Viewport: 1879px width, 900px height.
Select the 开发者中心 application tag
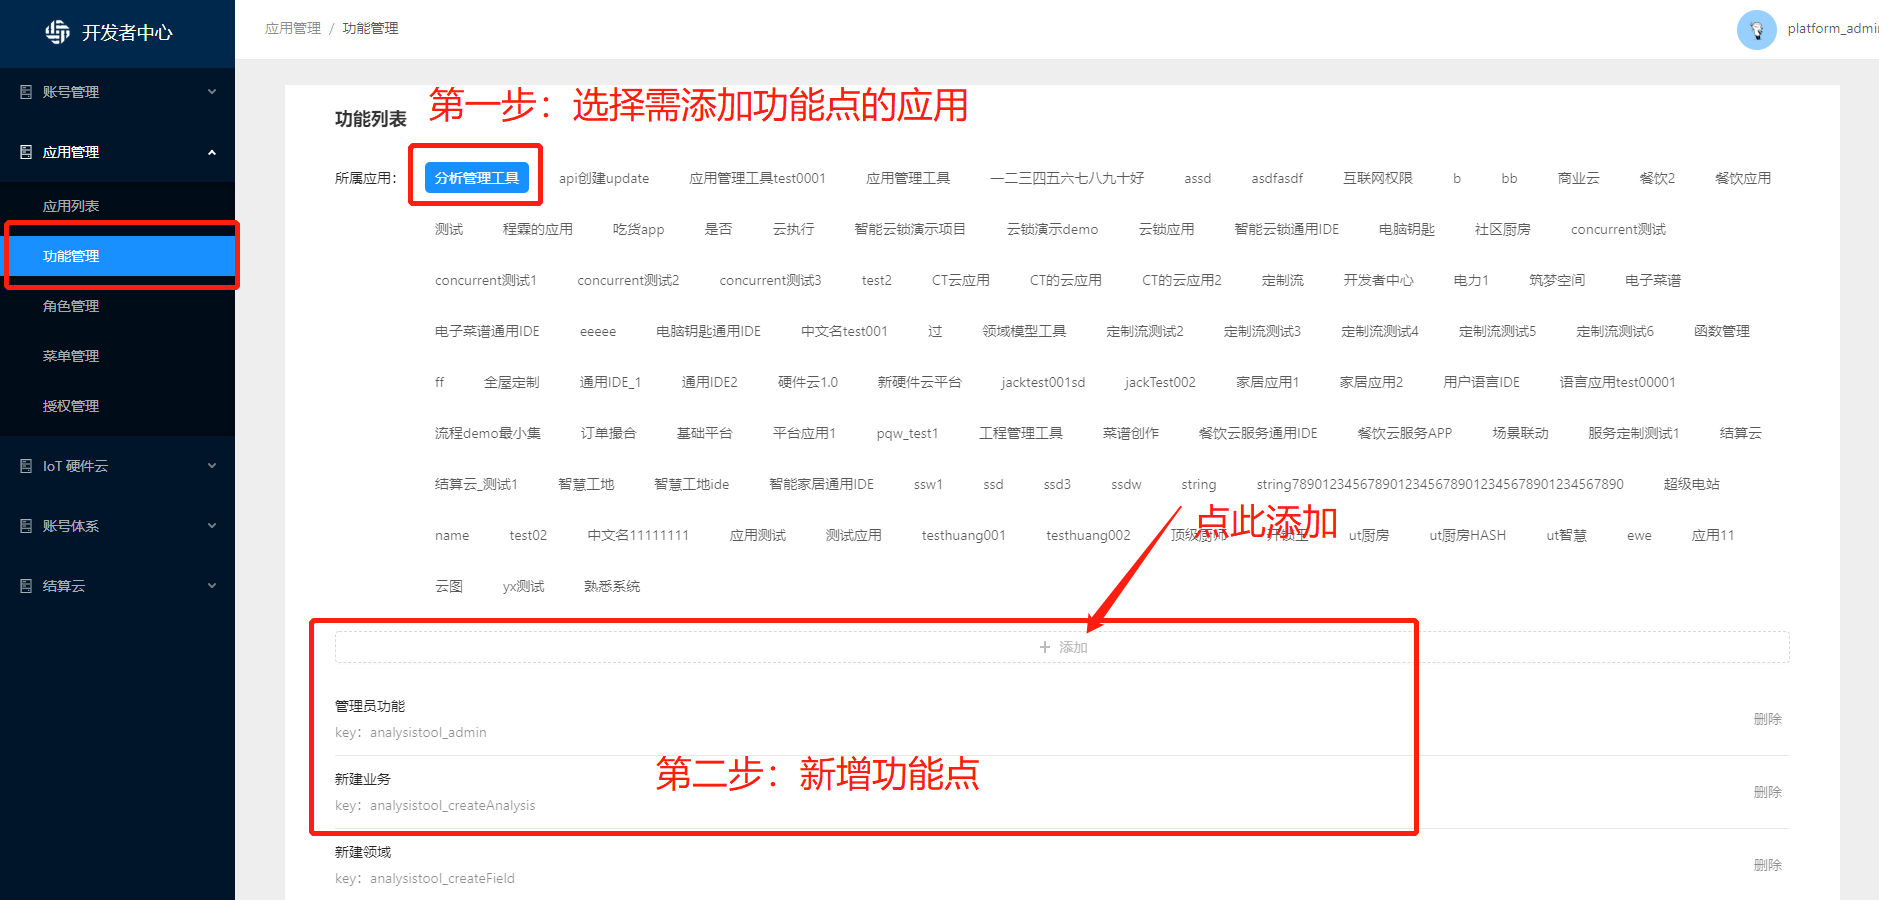tap(1379, 280)
